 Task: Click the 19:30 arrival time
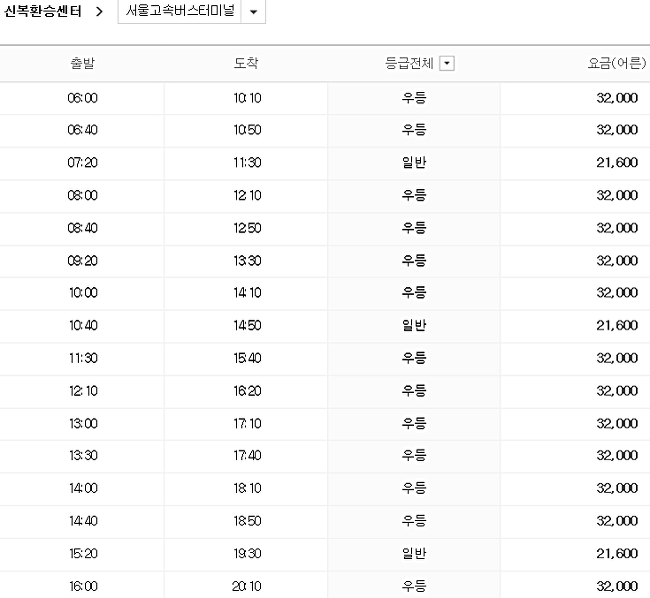[247, 554]
